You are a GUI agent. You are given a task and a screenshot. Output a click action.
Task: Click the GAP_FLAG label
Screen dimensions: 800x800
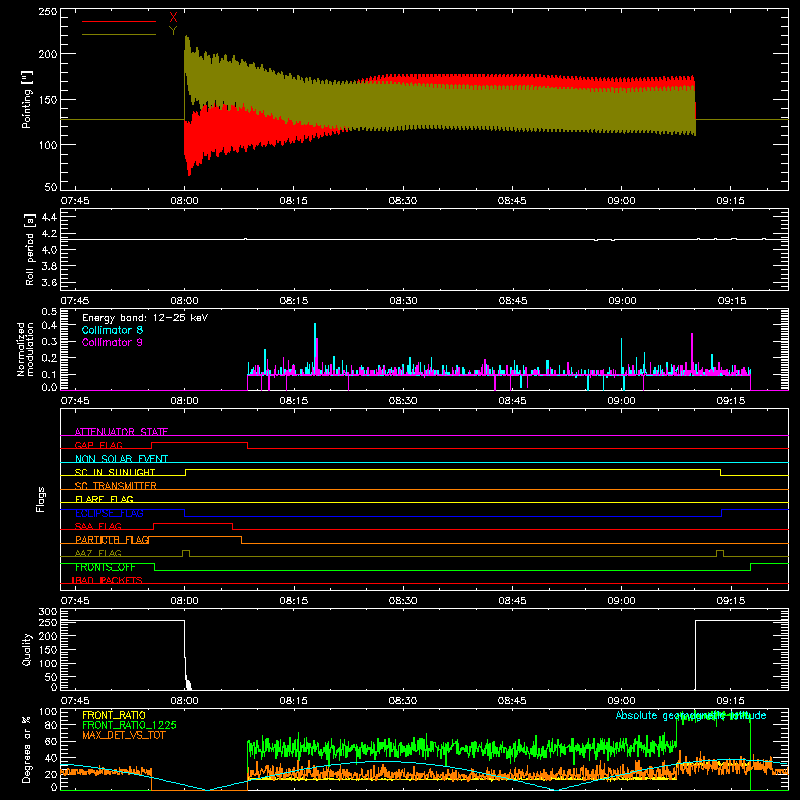[98, 445]
